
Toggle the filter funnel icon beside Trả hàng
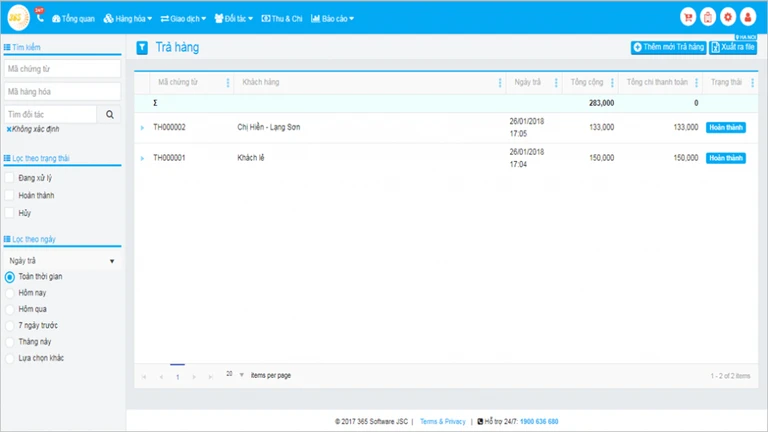142,48
